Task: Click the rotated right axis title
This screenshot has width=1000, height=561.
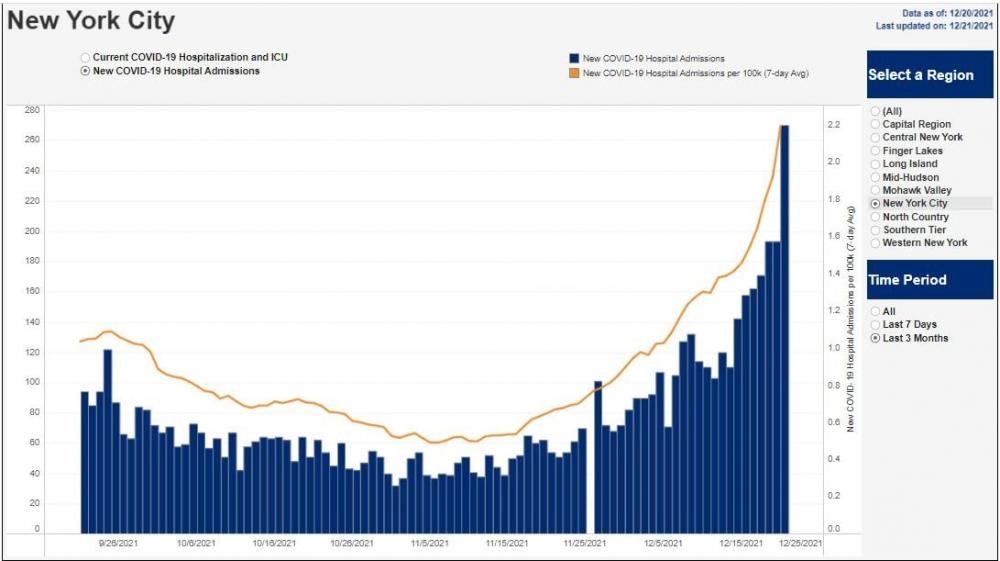Action: [850, 319]
